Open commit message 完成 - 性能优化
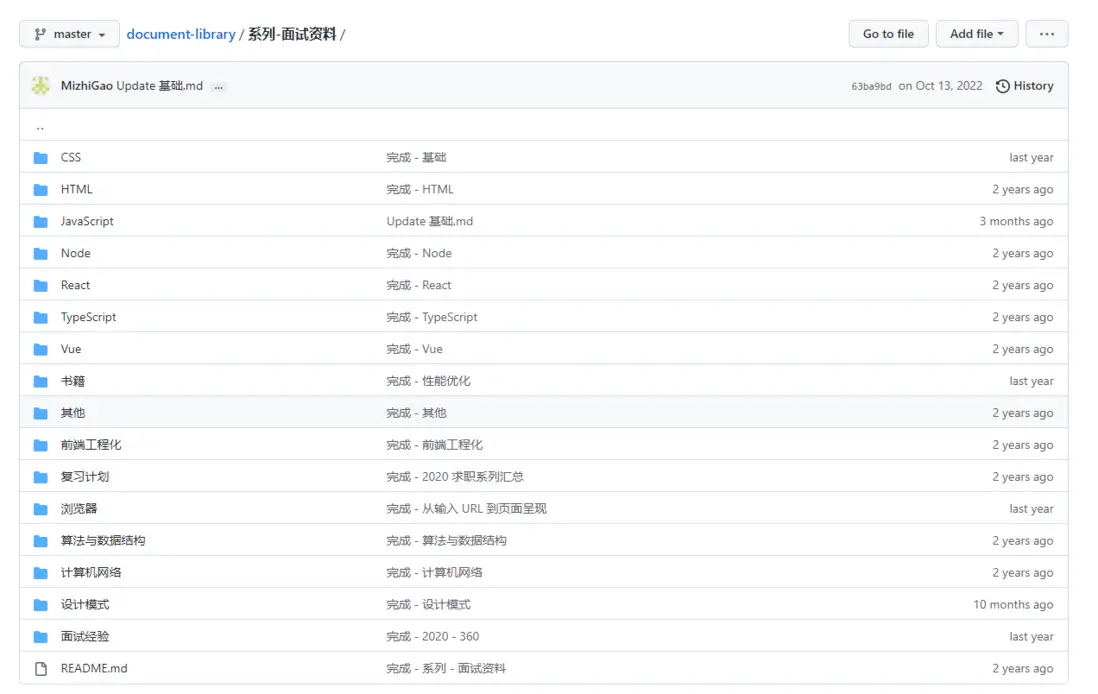The height and width of the screenshot is (694, 1098). [429, 381]
